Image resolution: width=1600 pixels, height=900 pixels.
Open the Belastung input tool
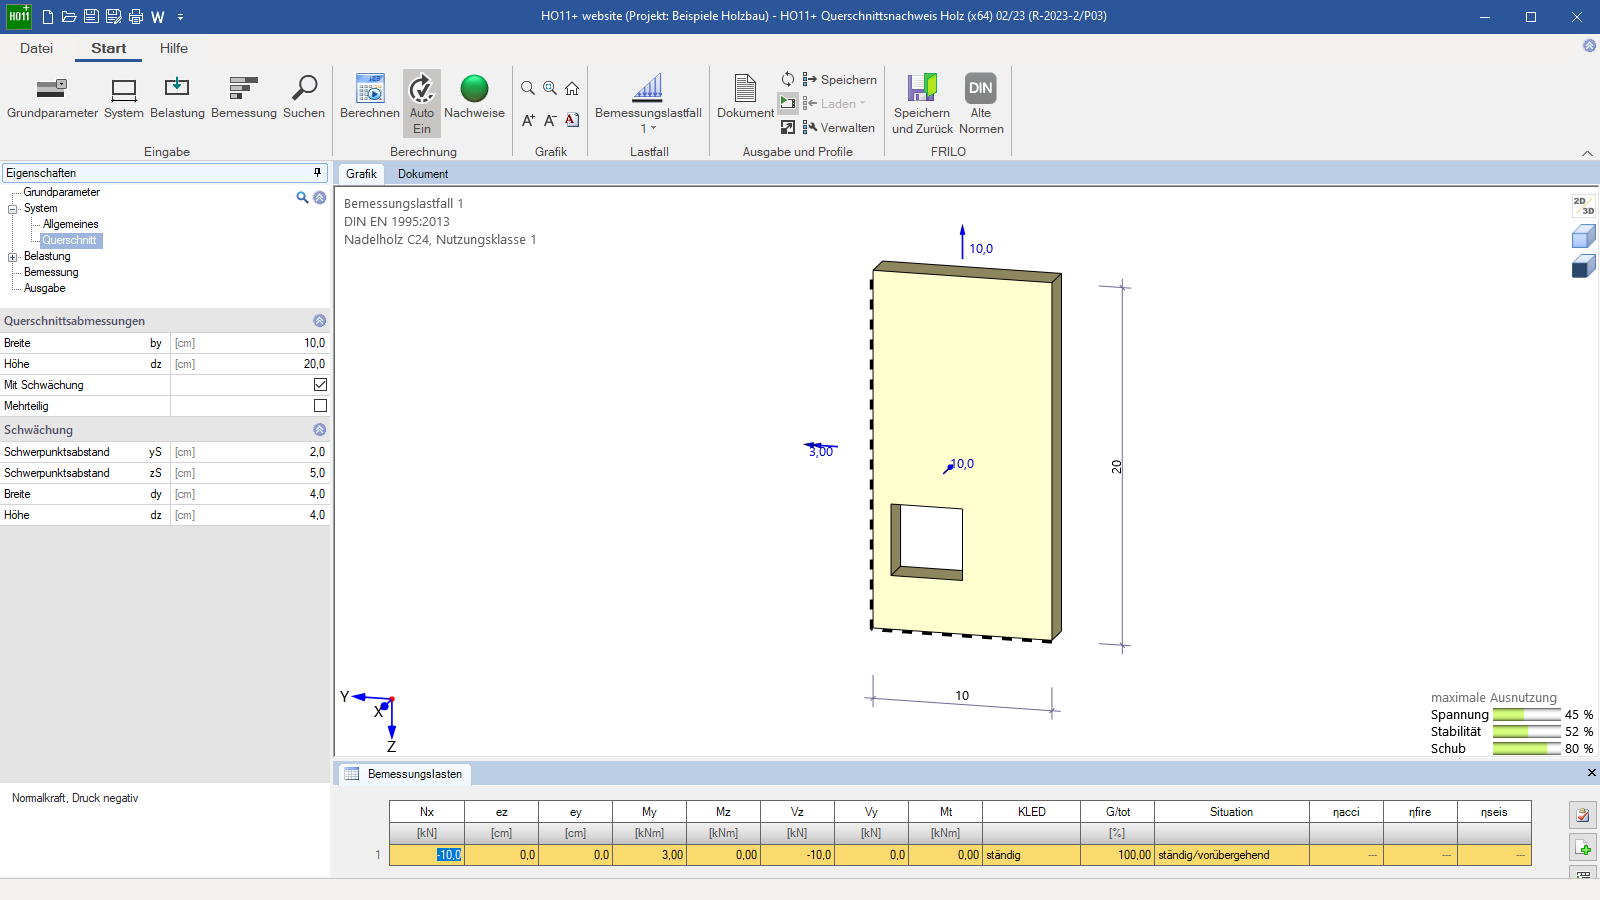click(177, 98)
